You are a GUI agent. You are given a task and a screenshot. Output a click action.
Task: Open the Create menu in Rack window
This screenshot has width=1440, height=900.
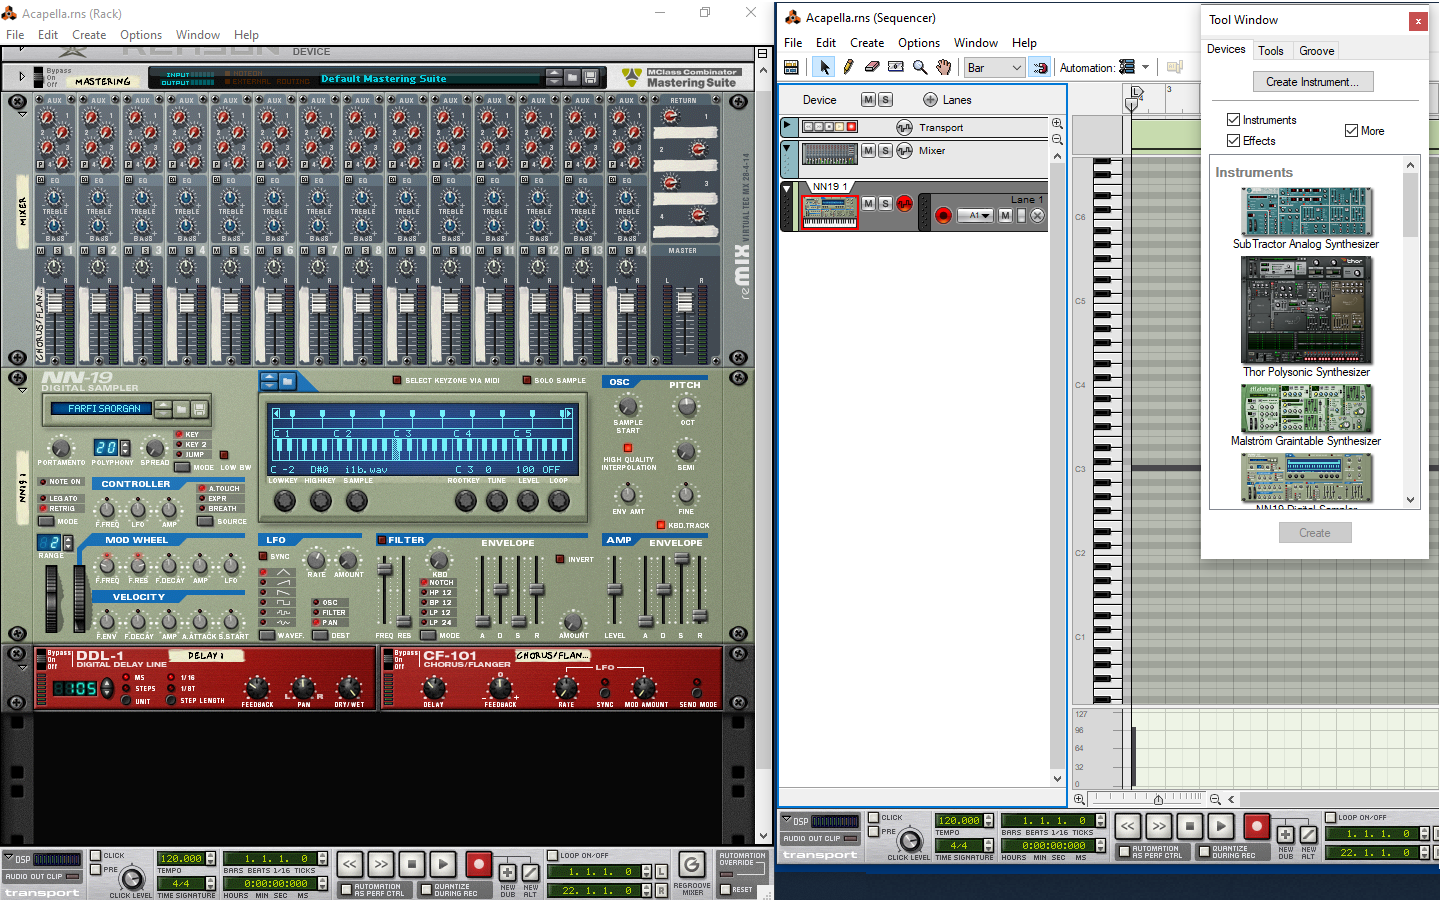pyautogui.click(x=89, y=35)
